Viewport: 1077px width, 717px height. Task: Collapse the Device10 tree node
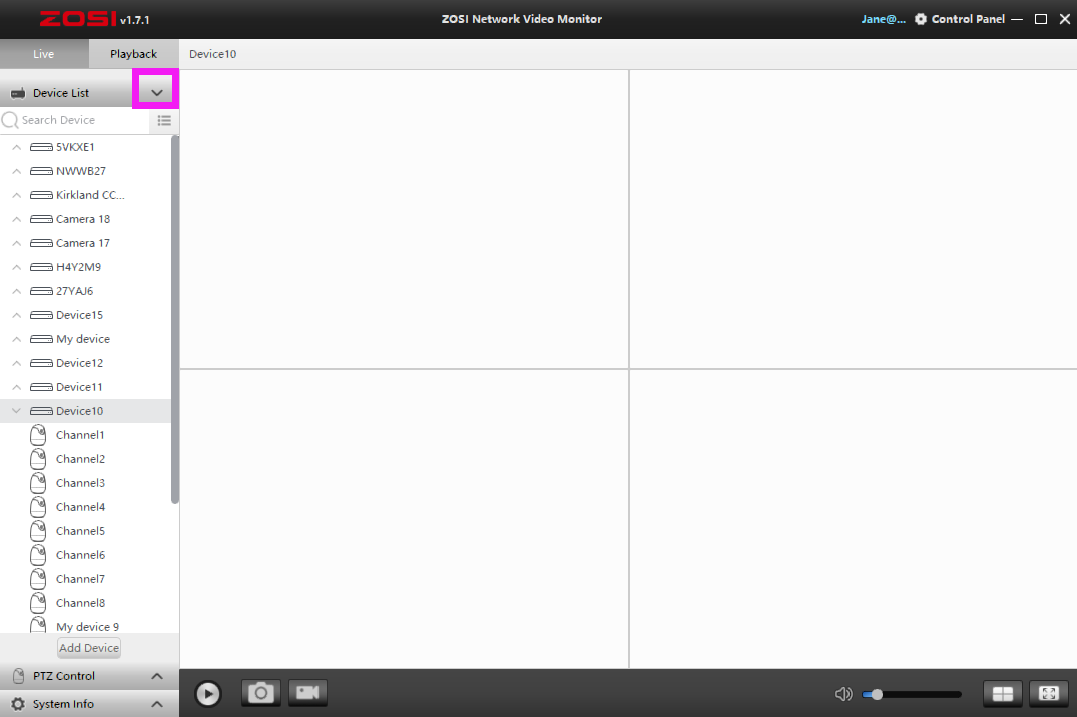tap(16, 411)
